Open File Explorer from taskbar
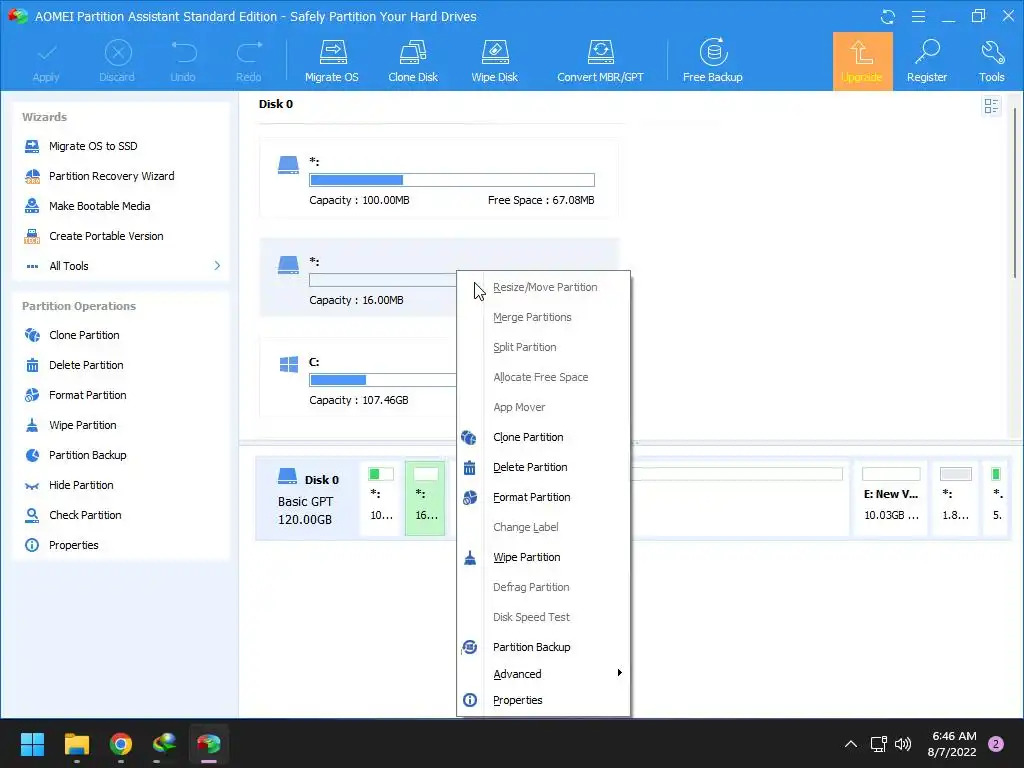The width and height of the screenshot is (1024, 768). [76, 744]
